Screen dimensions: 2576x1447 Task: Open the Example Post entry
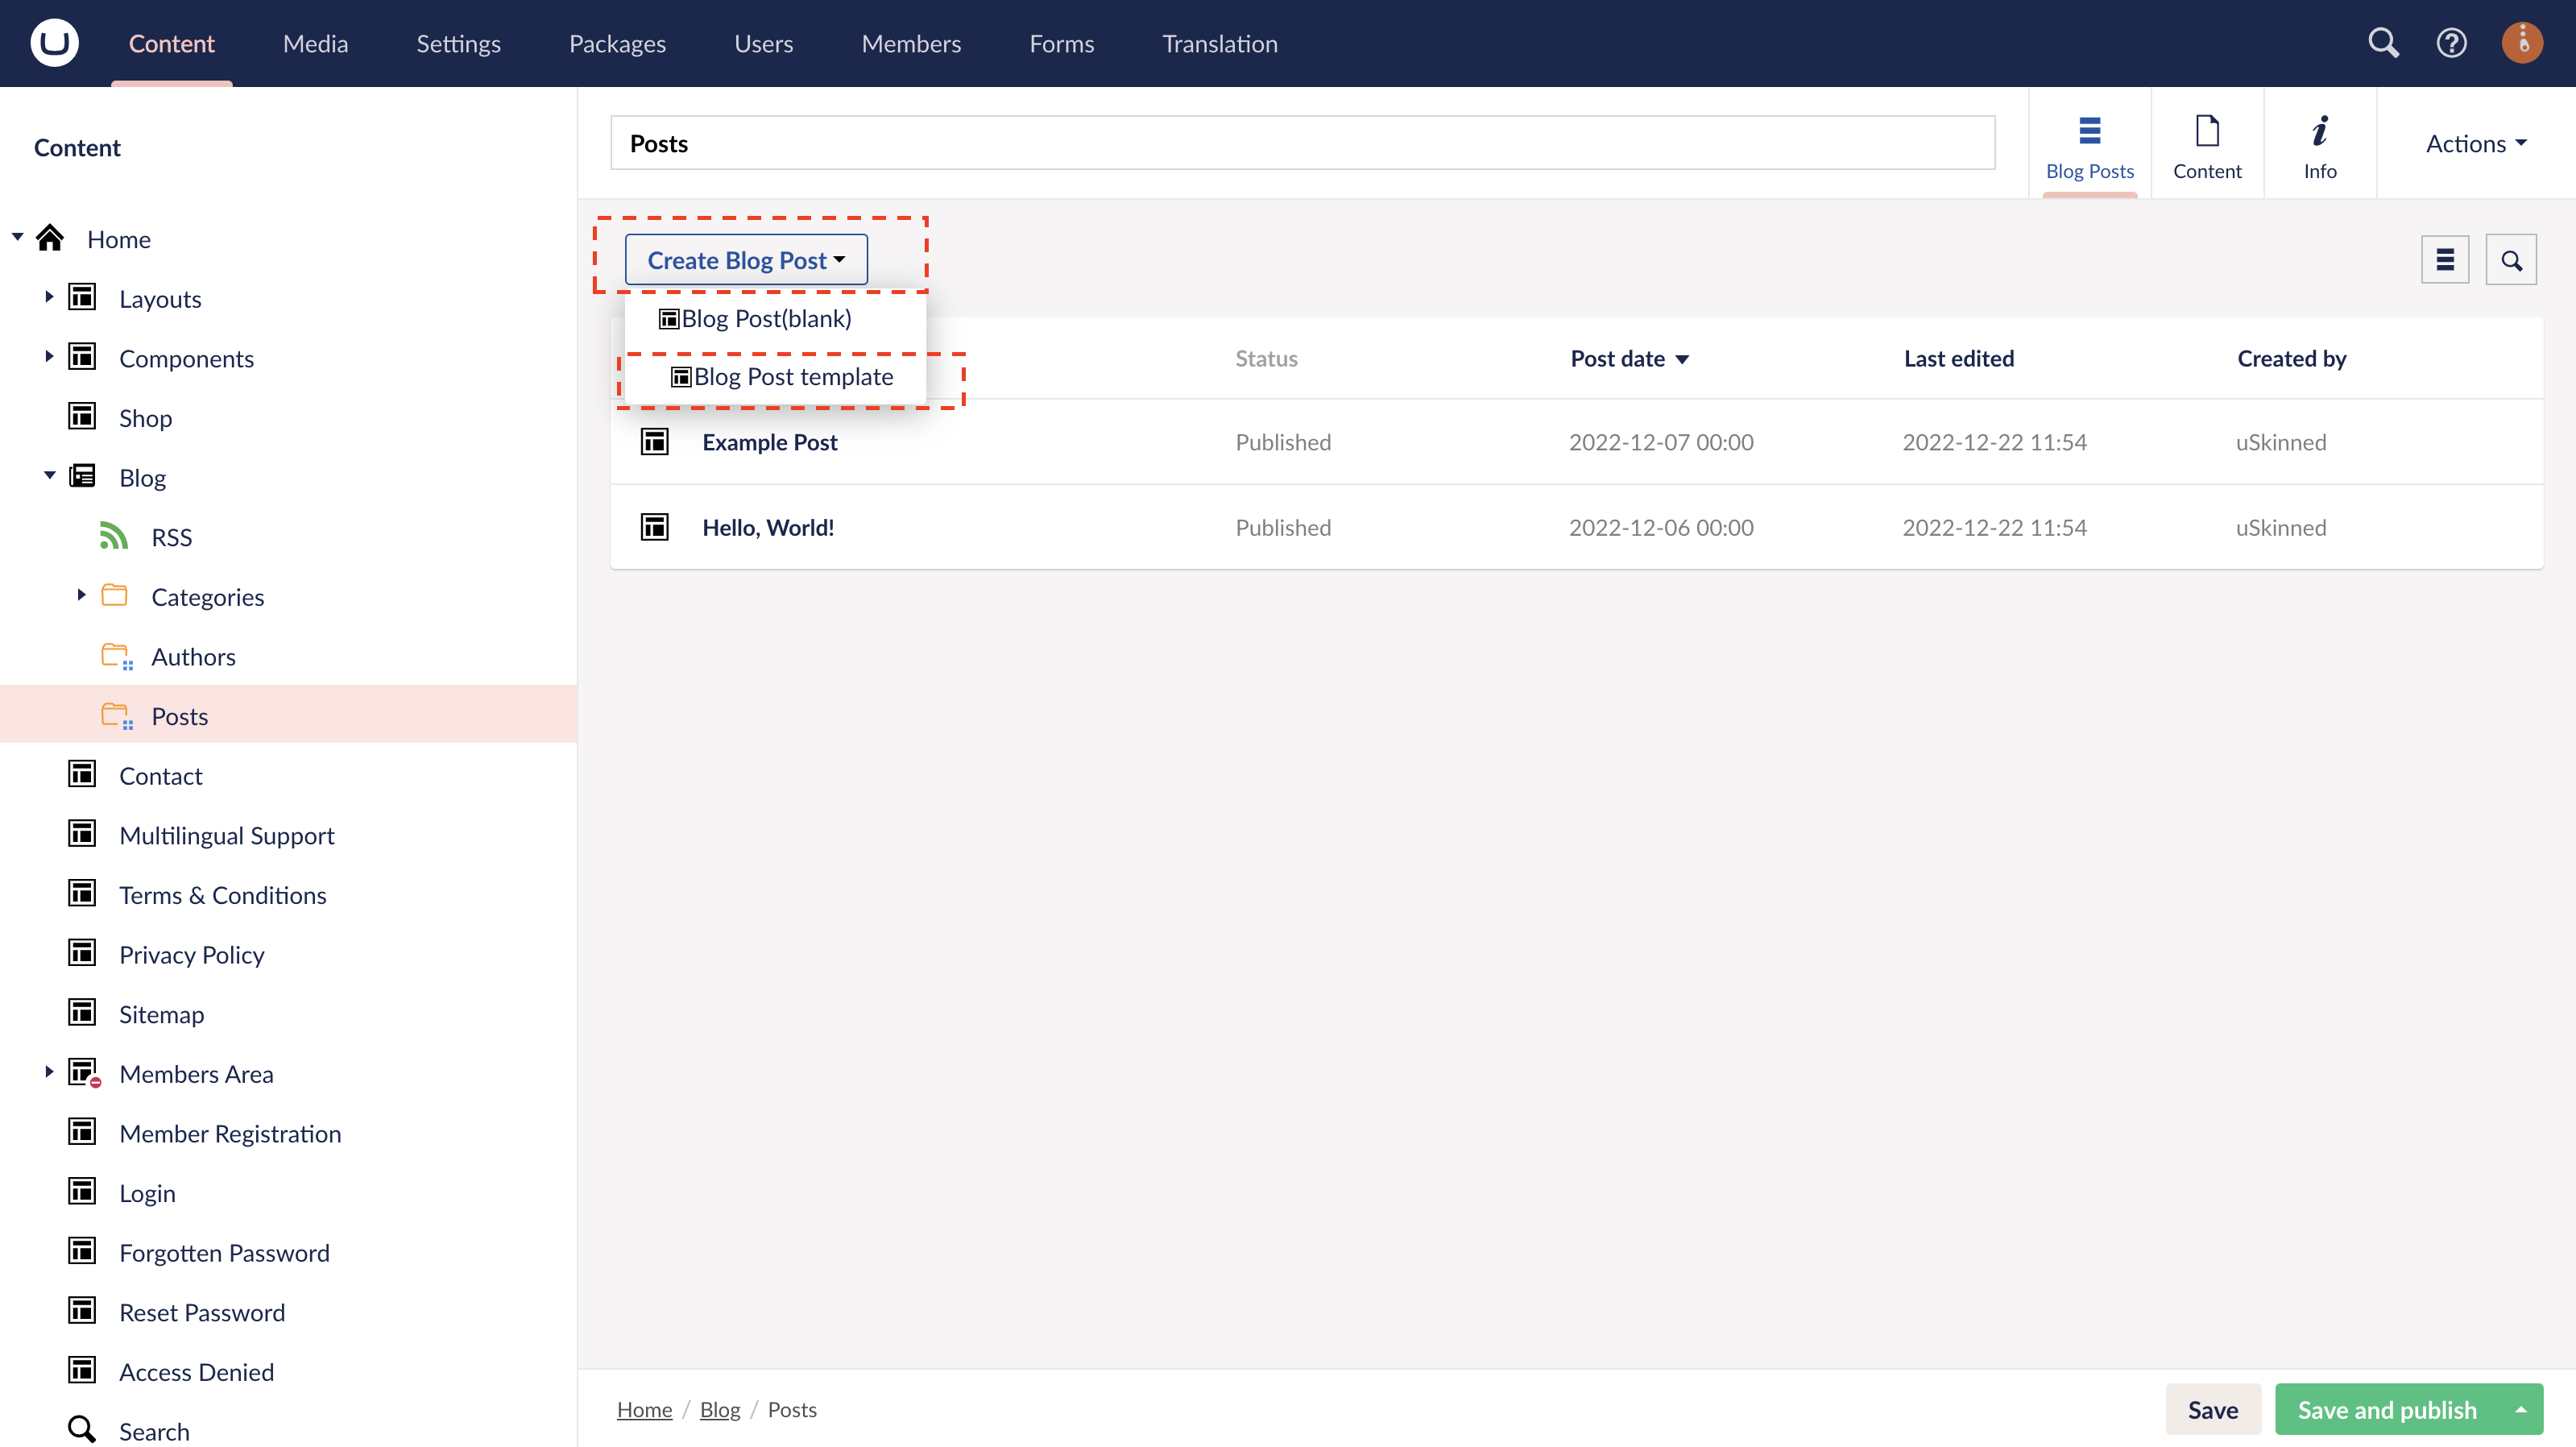(769, 442)
